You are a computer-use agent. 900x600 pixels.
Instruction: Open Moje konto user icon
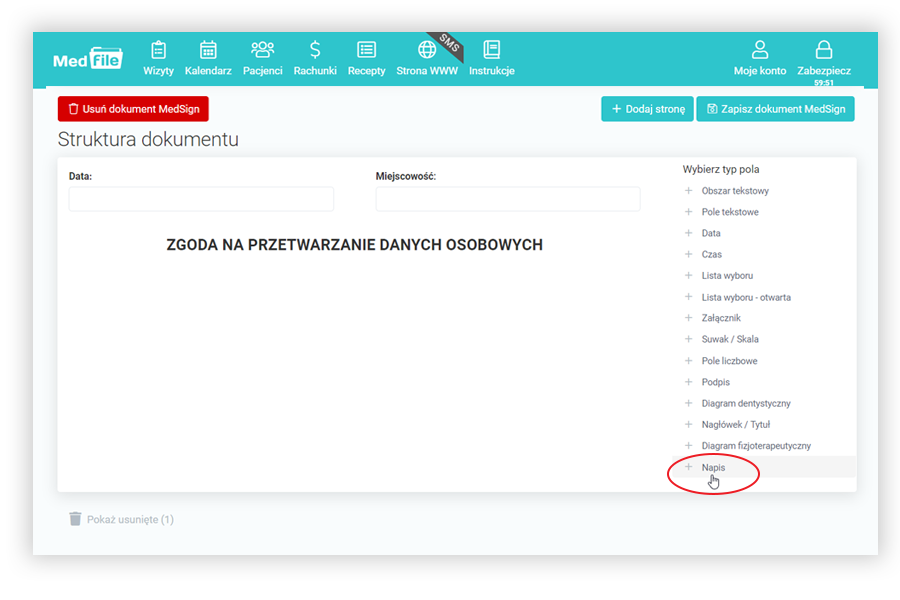coord(760,50)
